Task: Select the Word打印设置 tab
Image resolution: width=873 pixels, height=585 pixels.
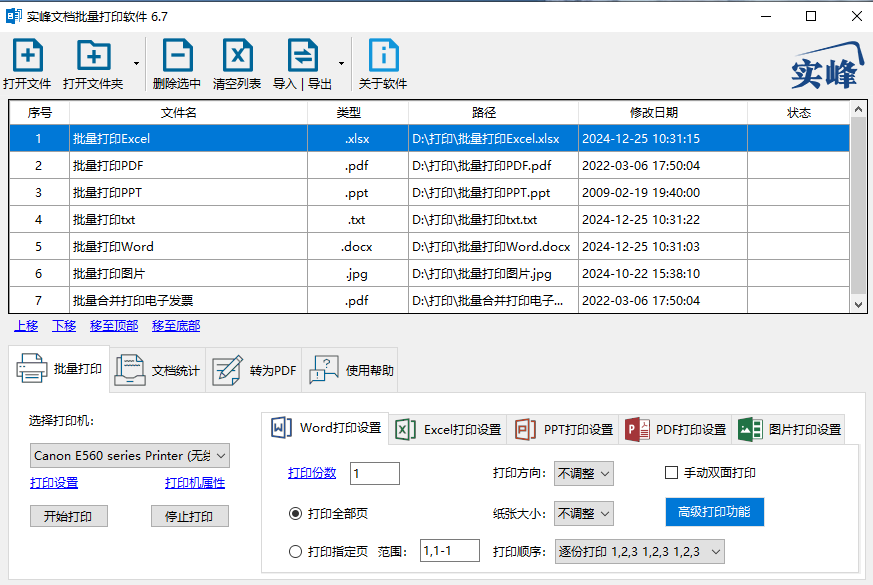Action: click(325, 428)
